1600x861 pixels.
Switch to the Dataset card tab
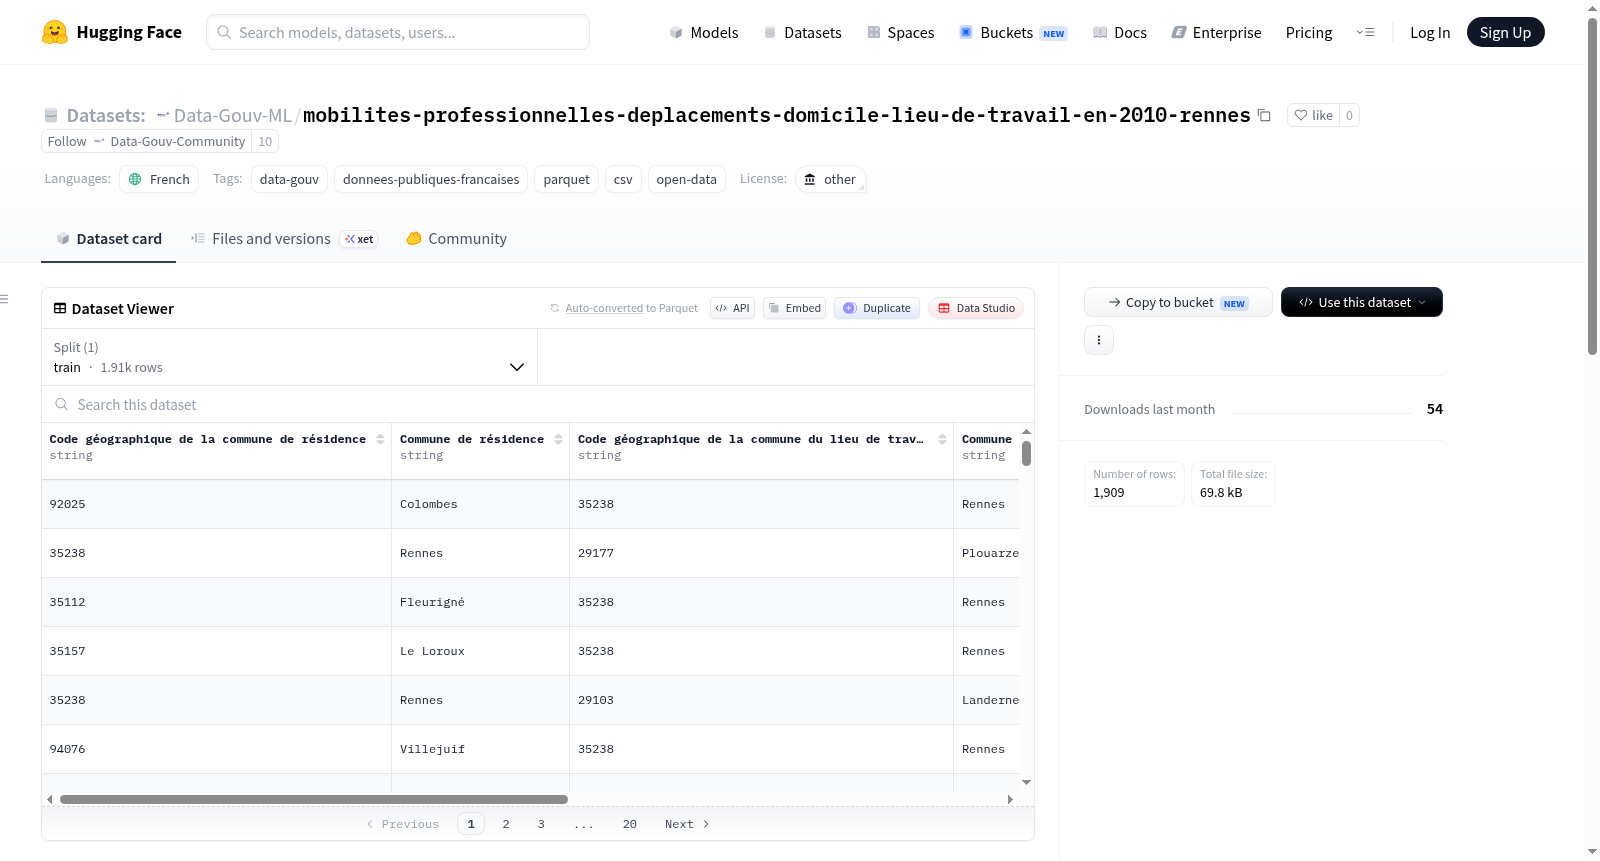[108, 238]
